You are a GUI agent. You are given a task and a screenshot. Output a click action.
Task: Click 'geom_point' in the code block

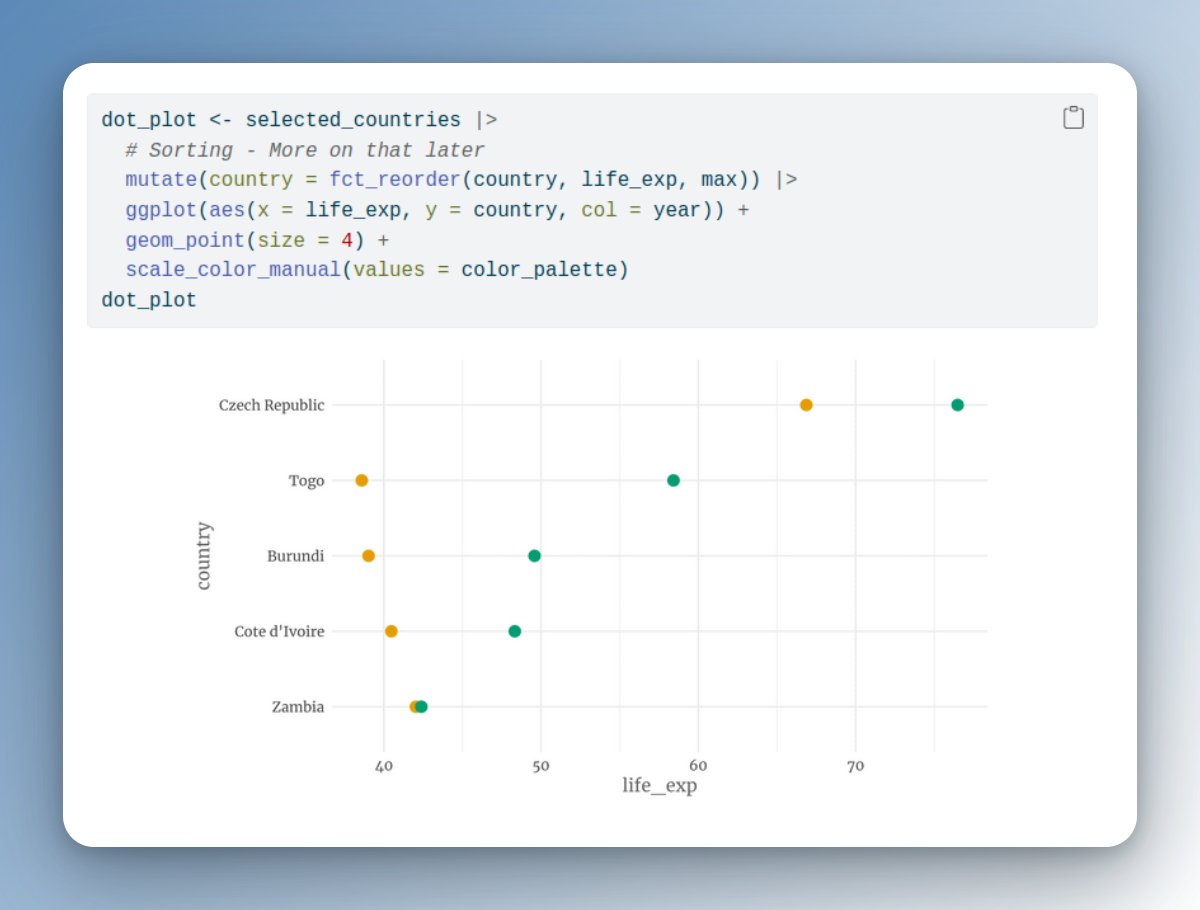point(185,240)
